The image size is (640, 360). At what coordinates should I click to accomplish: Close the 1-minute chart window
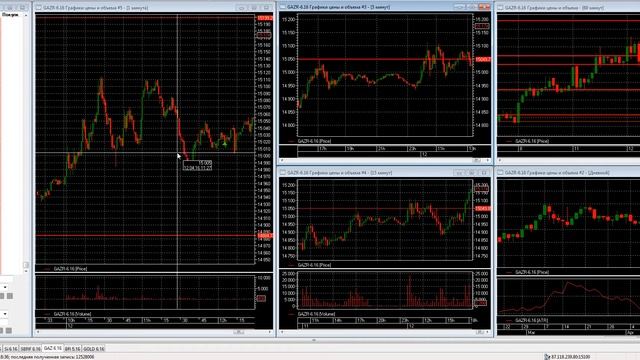click(x=267, y=8)
